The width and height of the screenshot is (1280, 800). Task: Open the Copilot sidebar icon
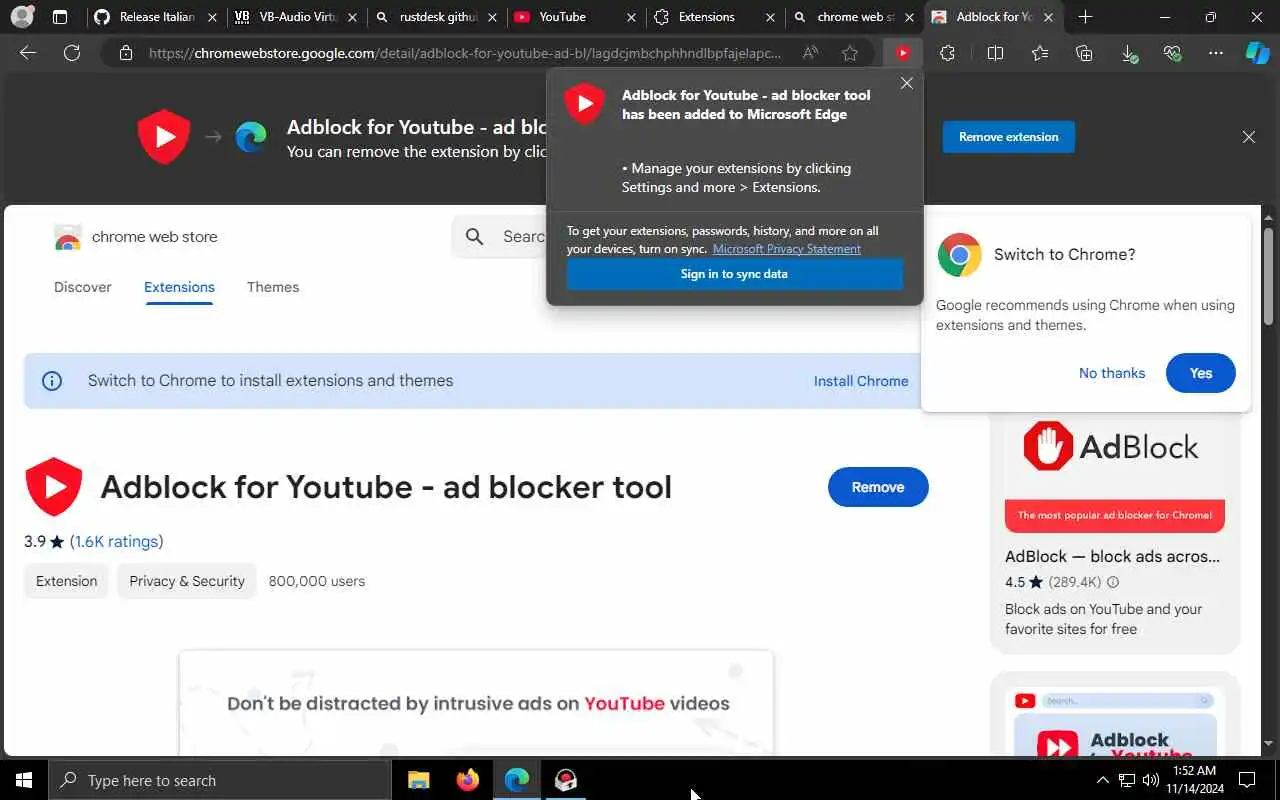(x=1257, y=53)
